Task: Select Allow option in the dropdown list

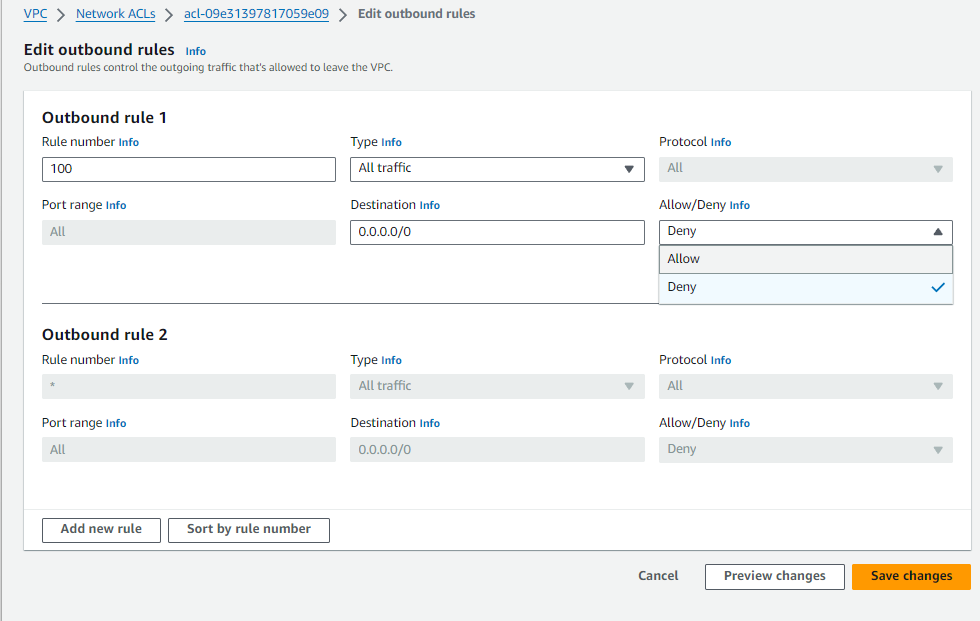Action: [x=806, y=259]
